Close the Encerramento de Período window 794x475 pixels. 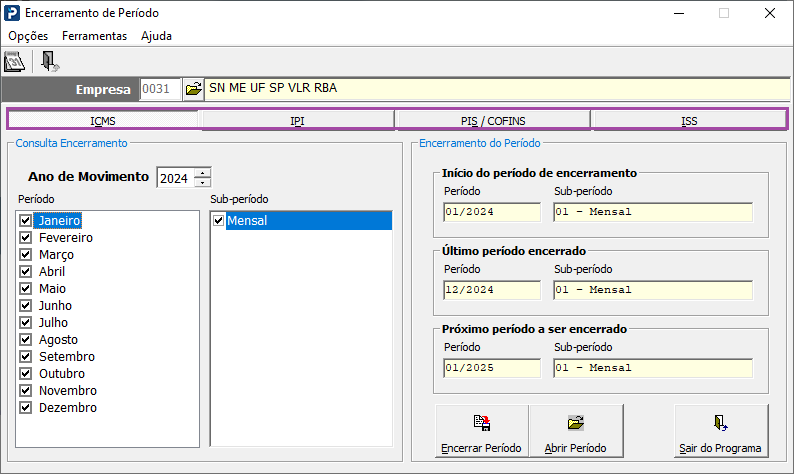click(770, 13)
